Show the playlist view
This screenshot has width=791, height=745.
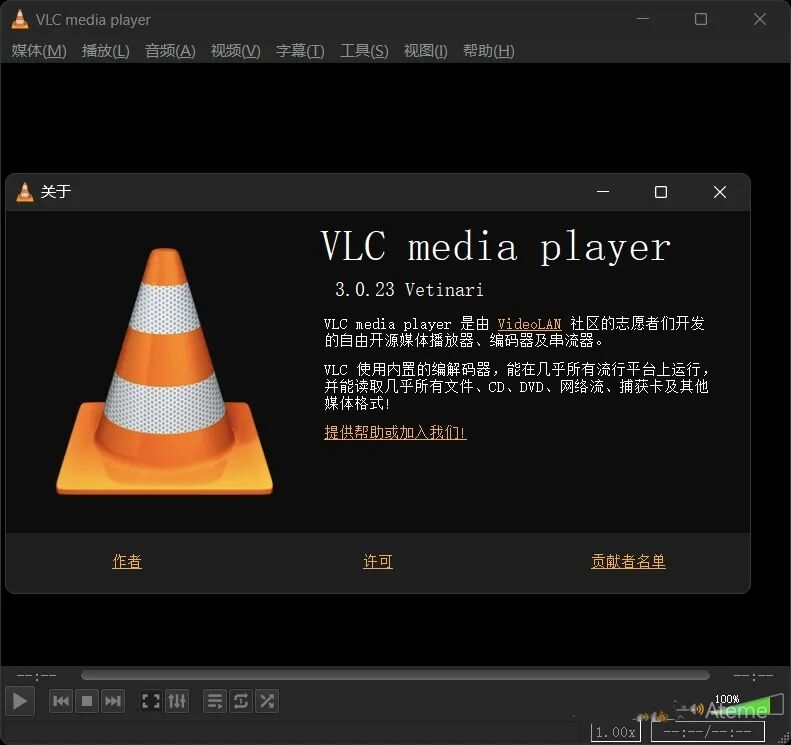(x=215, y=701)
